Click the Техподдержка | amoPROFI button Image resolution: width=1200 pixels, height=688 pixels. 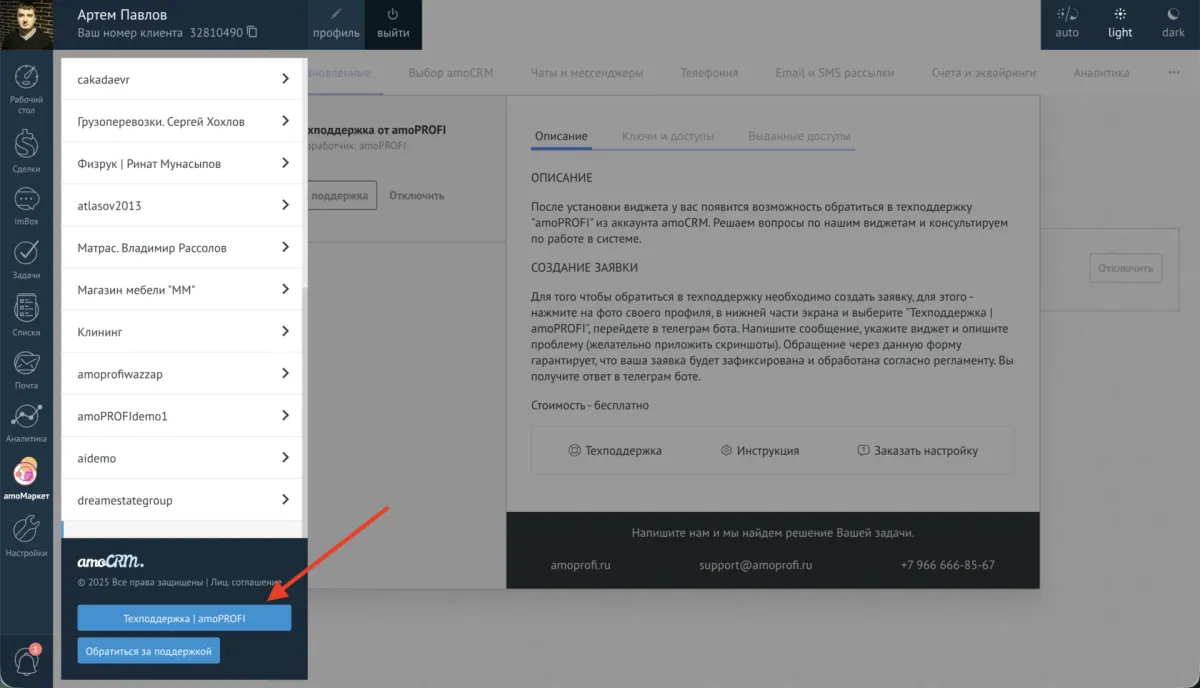[184, 618]
